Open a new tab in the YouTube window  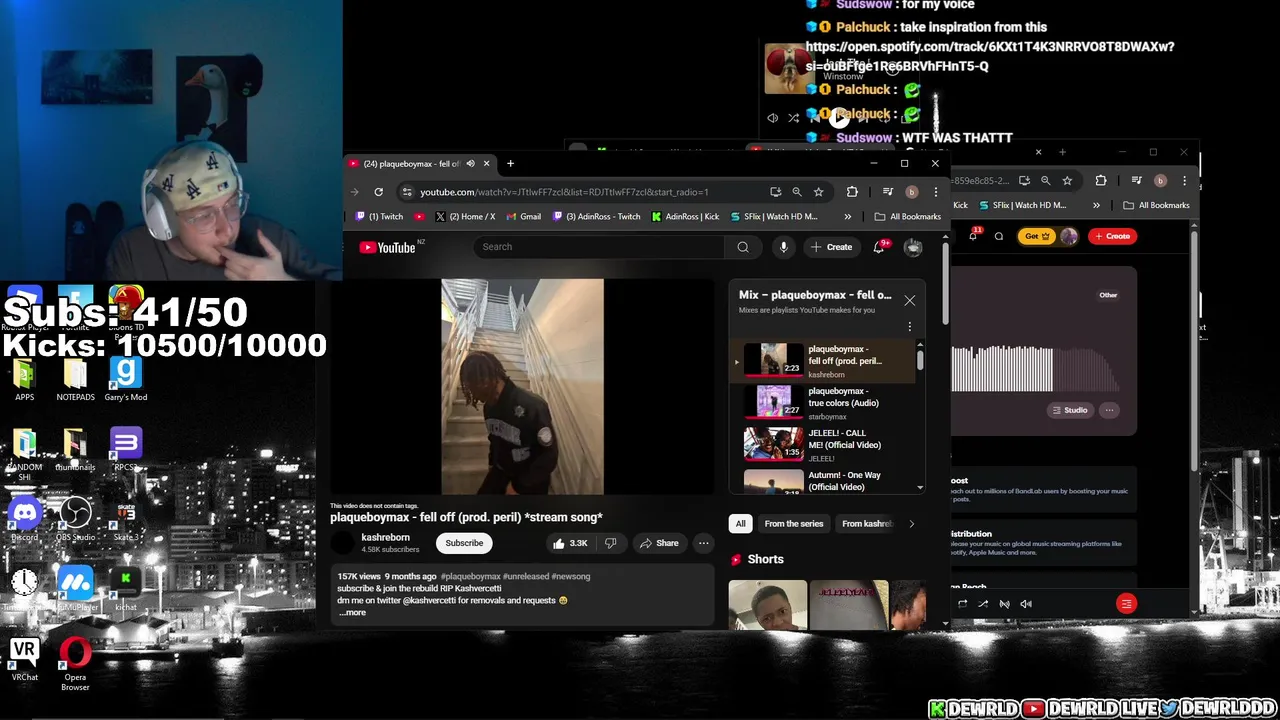point(510,164)
